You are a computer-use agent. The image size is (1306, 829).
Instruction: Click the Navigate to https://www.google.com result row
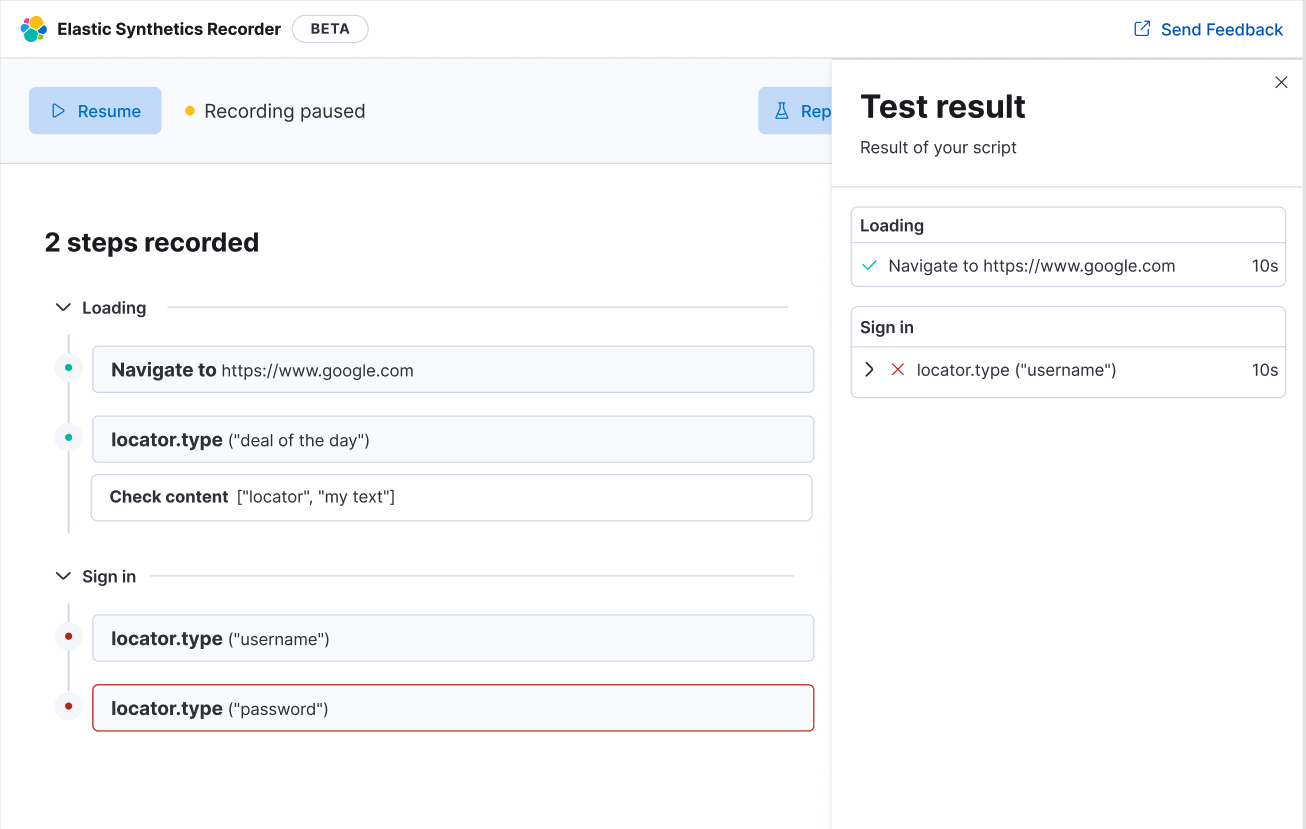1068,266
